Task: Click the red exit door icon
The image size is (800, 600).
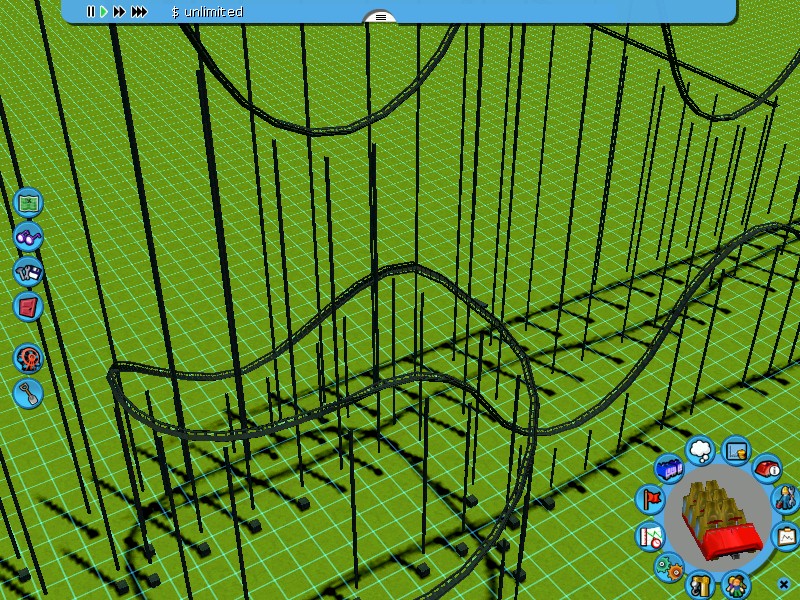Action: tap(28, 306)
